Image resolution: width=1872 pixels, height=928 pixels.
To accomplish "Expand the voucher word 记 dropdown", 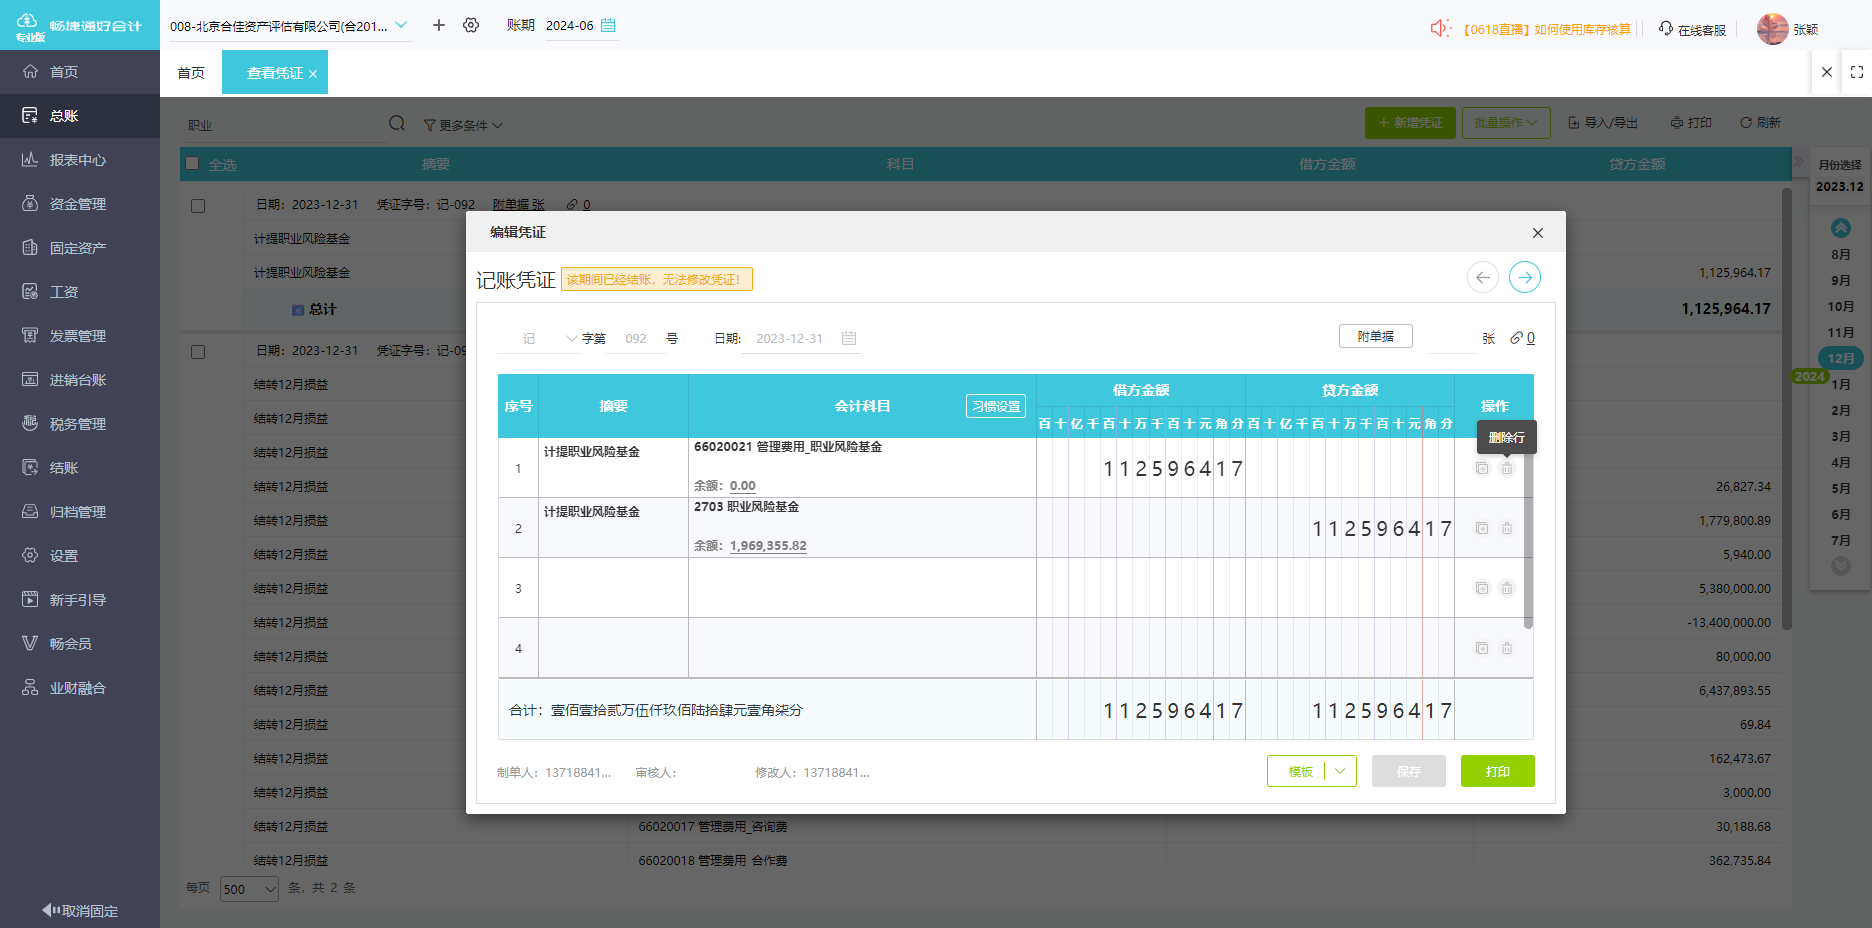I will 571,339.
